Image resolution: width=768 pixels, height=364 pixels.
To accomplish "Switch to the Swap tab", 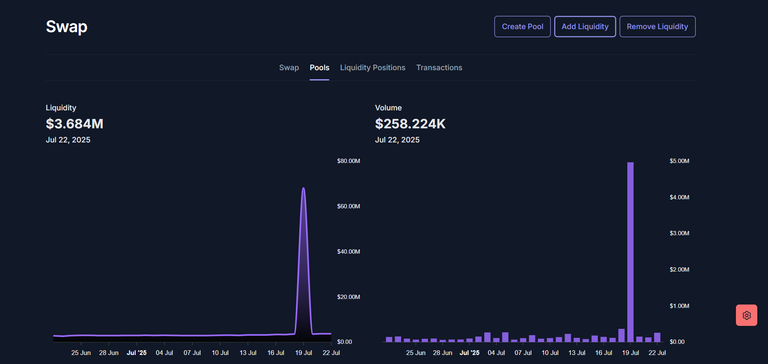I will [289, 68].
